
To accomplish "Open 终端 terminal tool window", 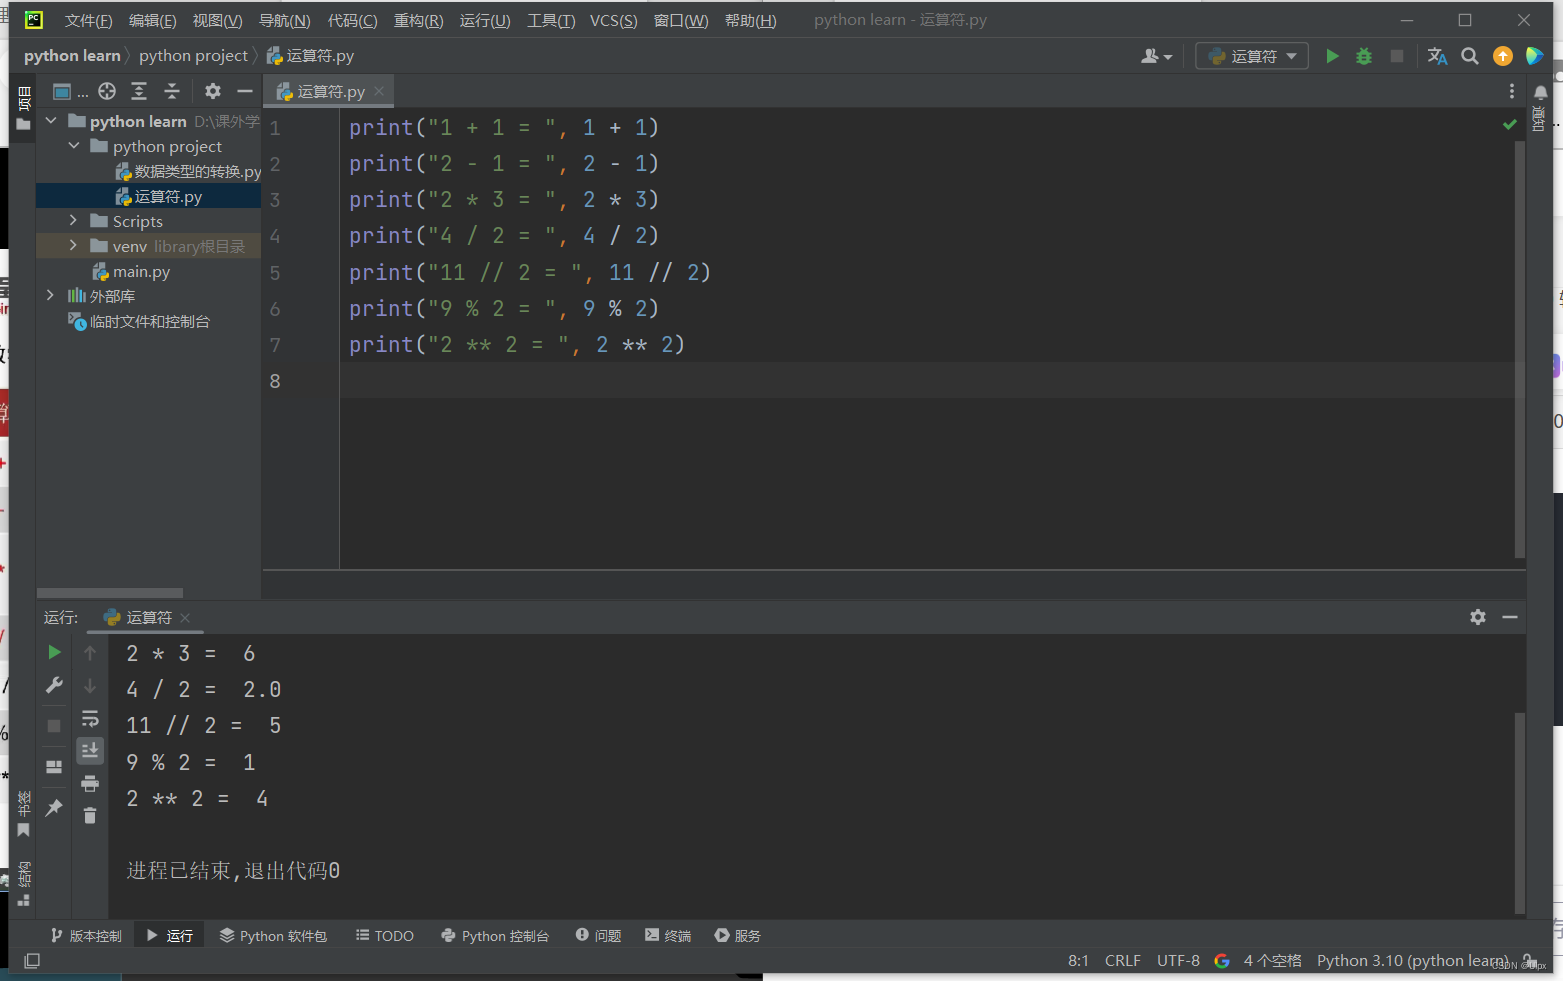I will [x=668, y=935].
